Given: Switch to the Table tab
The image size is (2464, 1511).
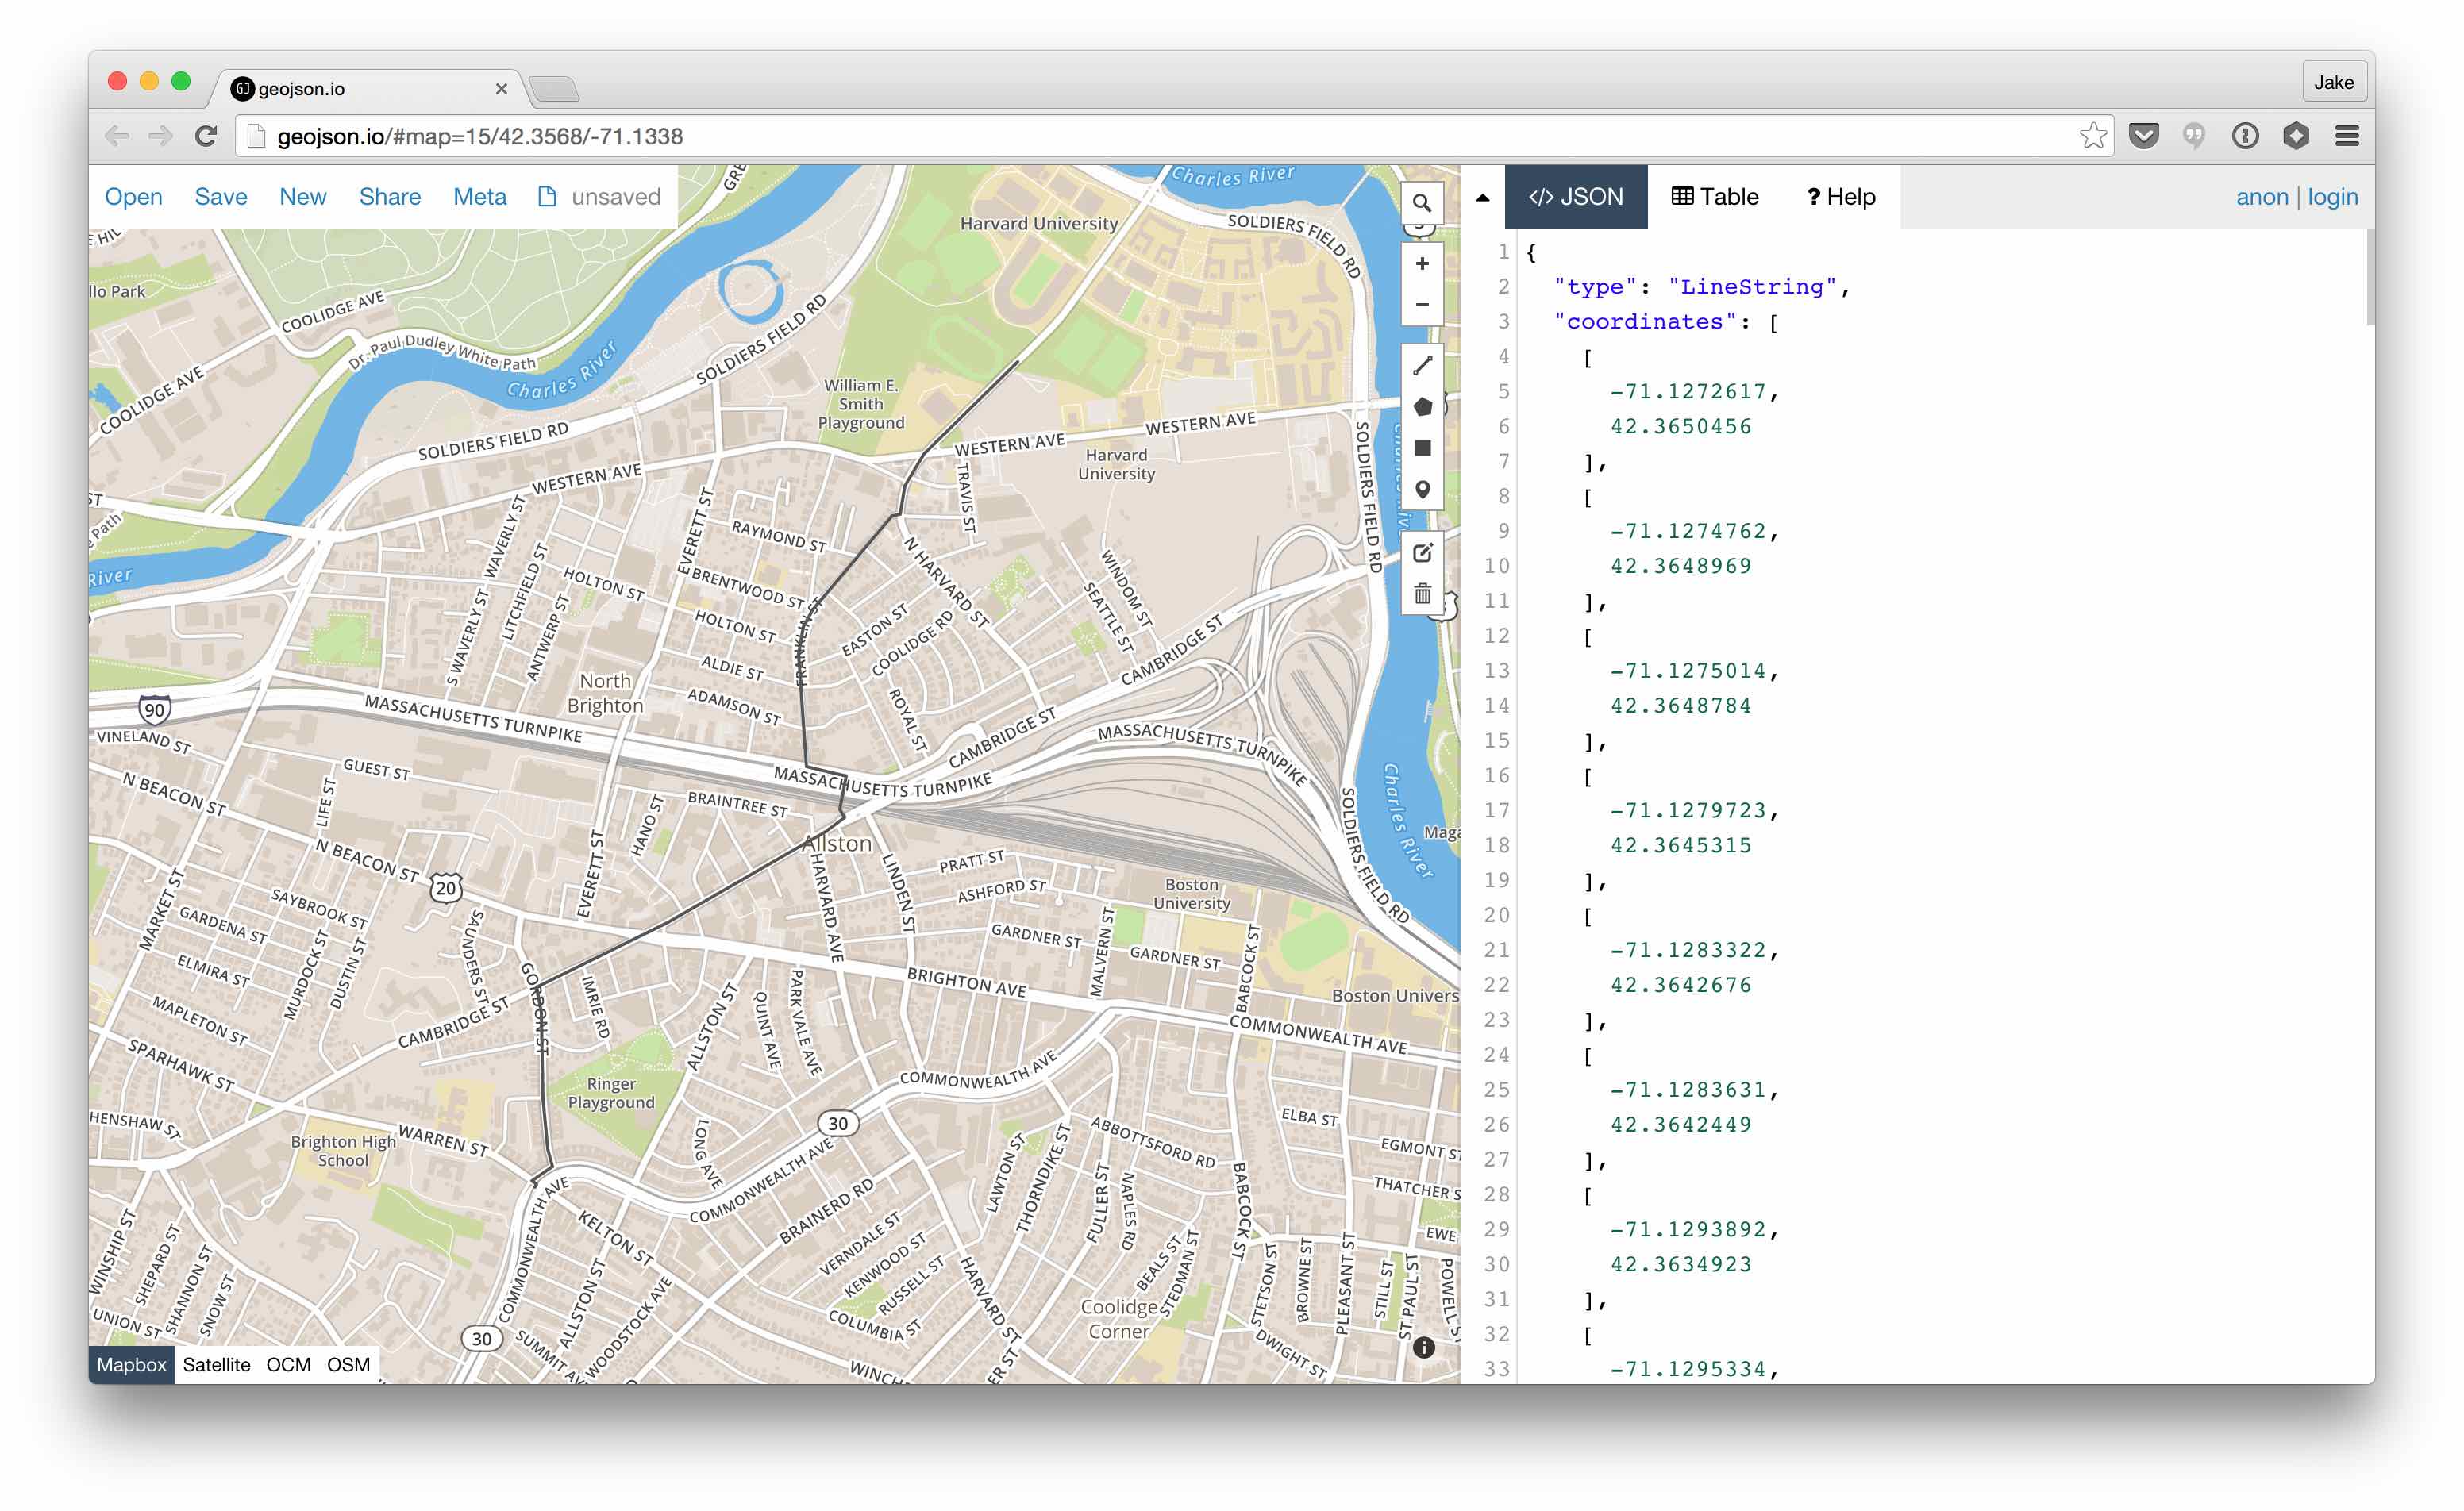Looking at the screenshot, I should (1714, 197).
